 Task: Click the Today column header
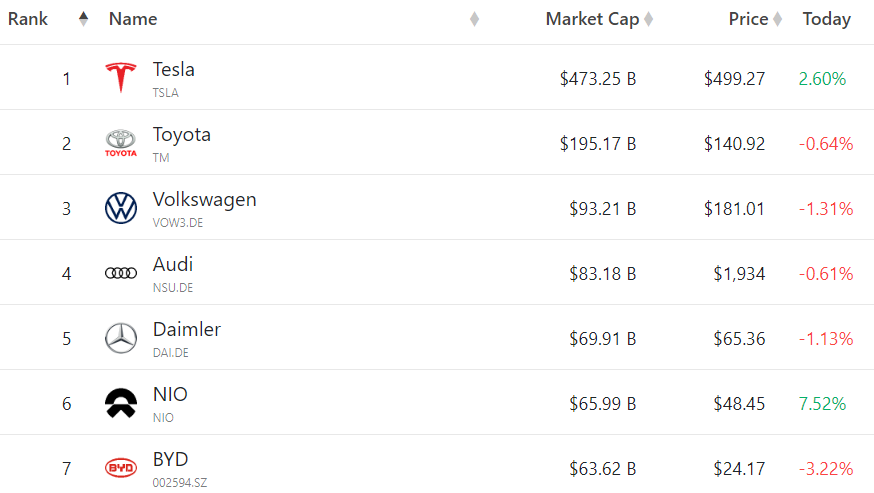pos(827,19)
